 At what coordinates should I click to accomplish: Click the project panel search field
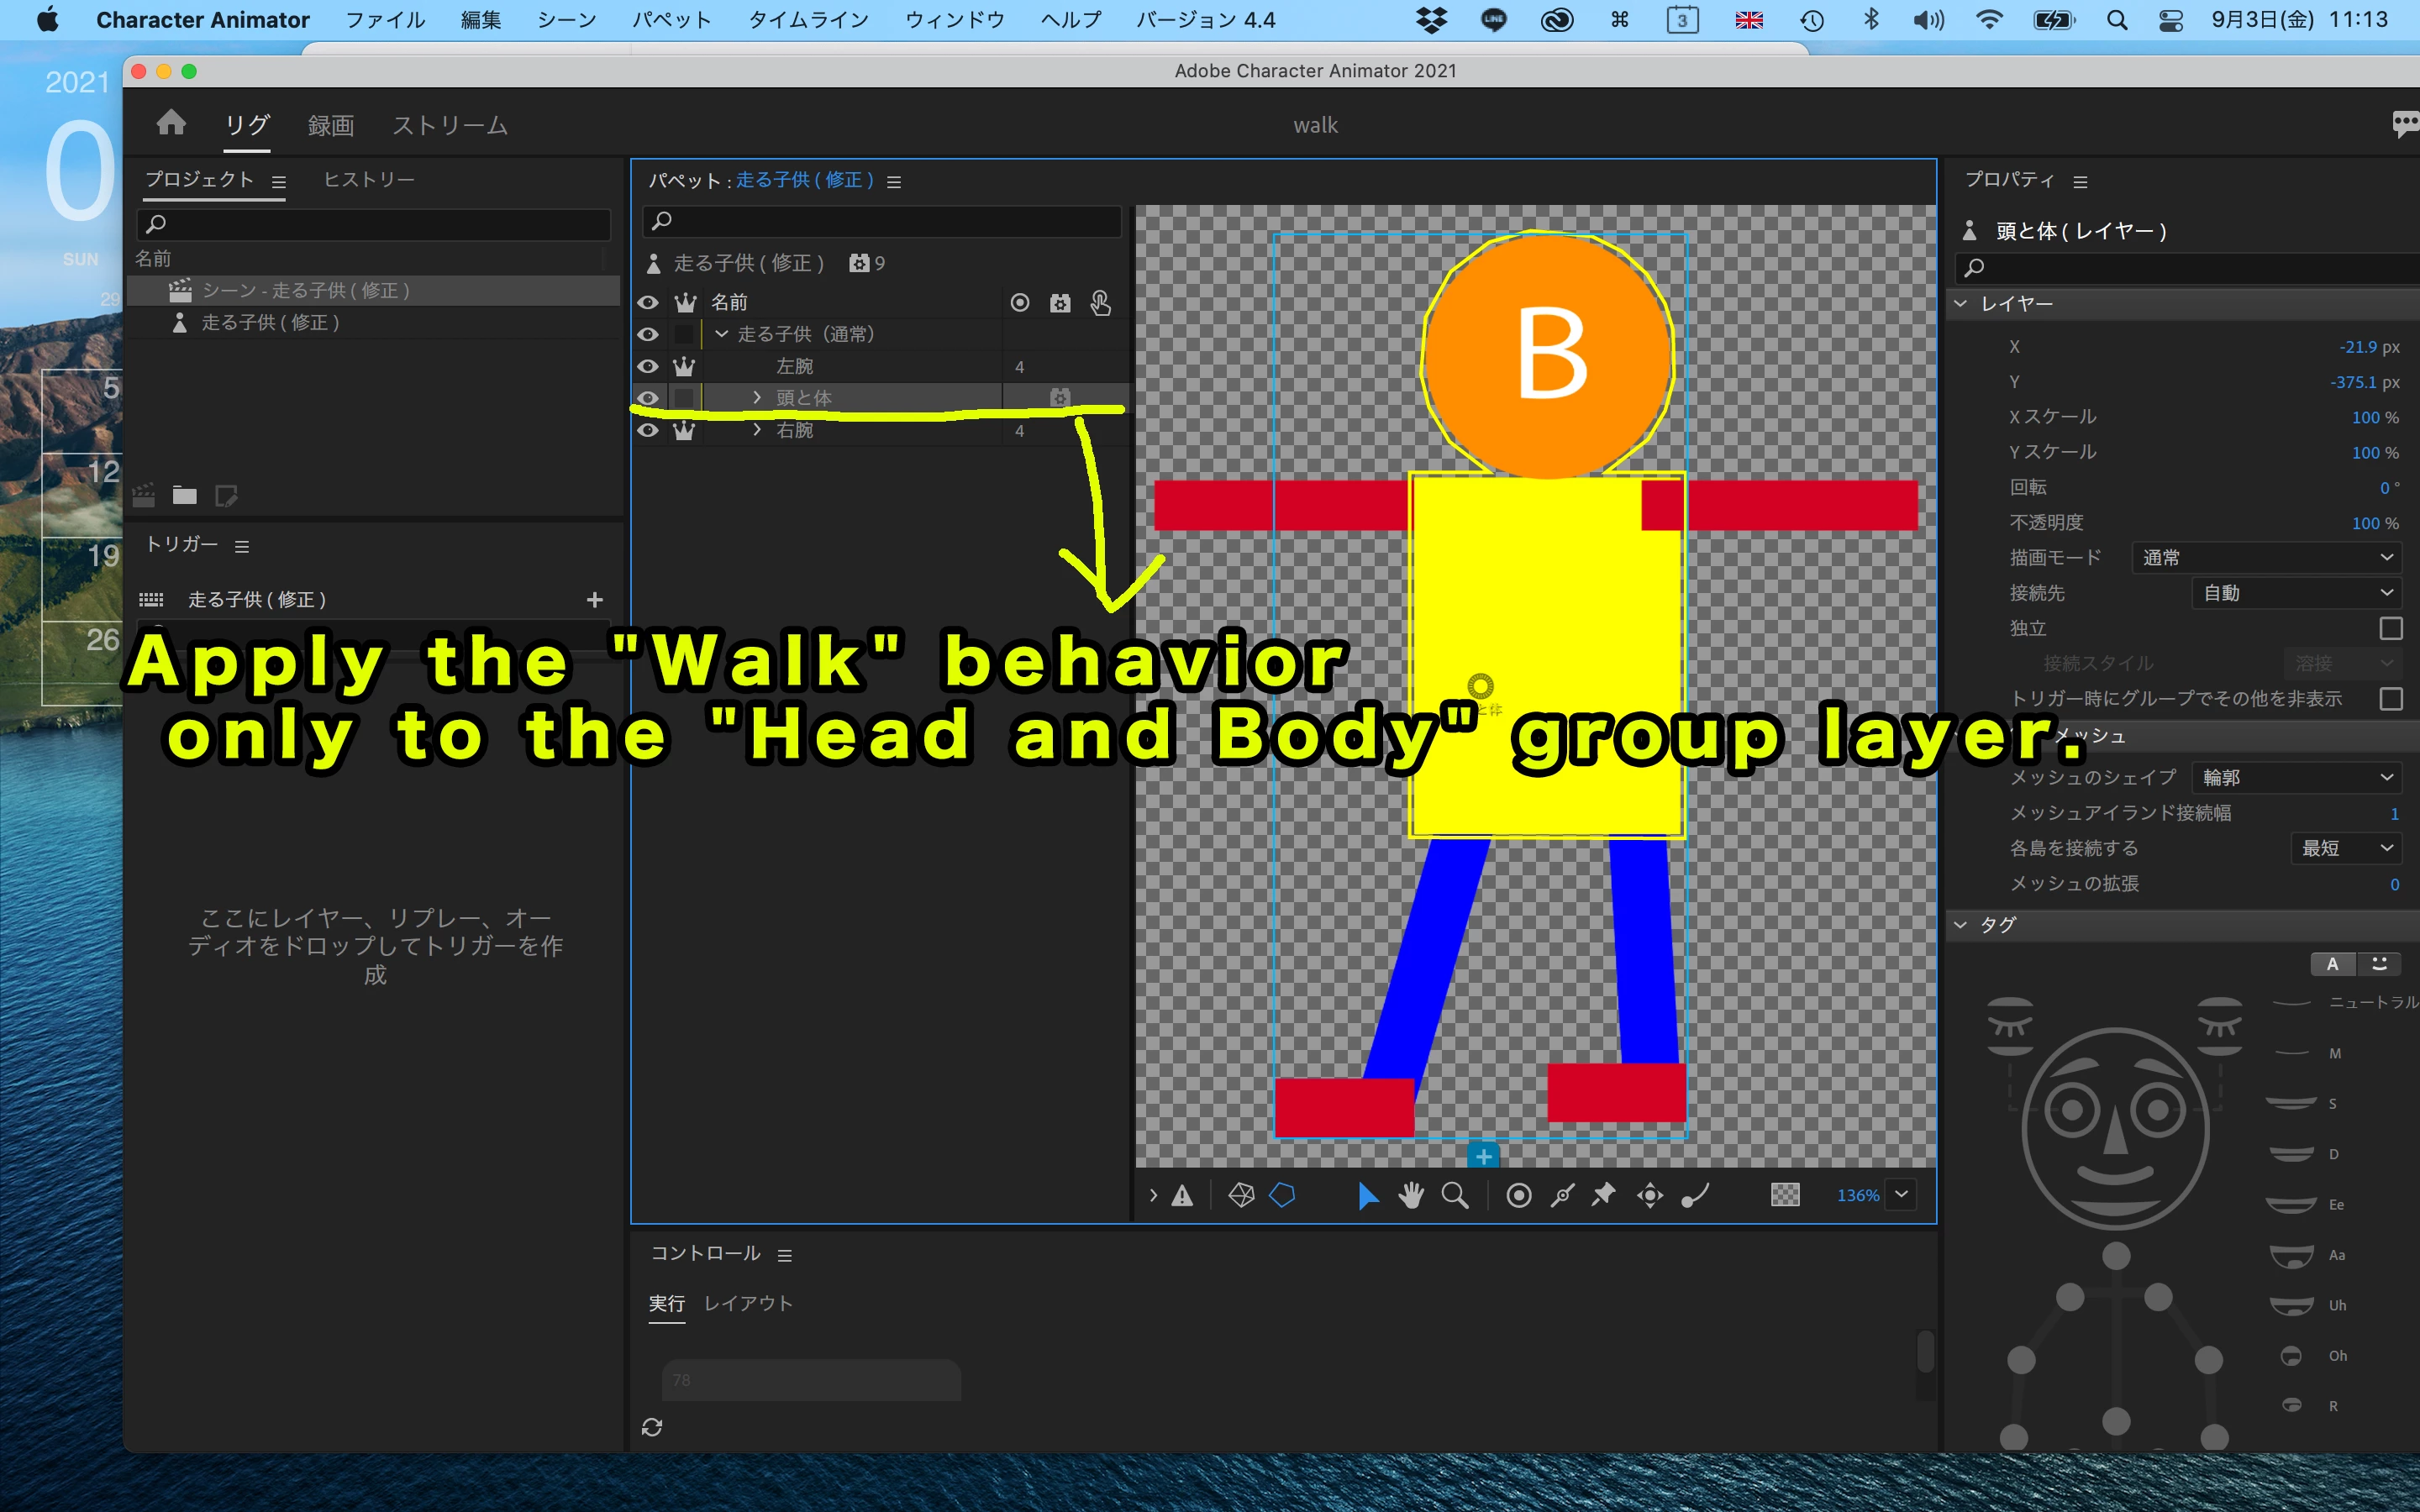click(x=373, y=224)
